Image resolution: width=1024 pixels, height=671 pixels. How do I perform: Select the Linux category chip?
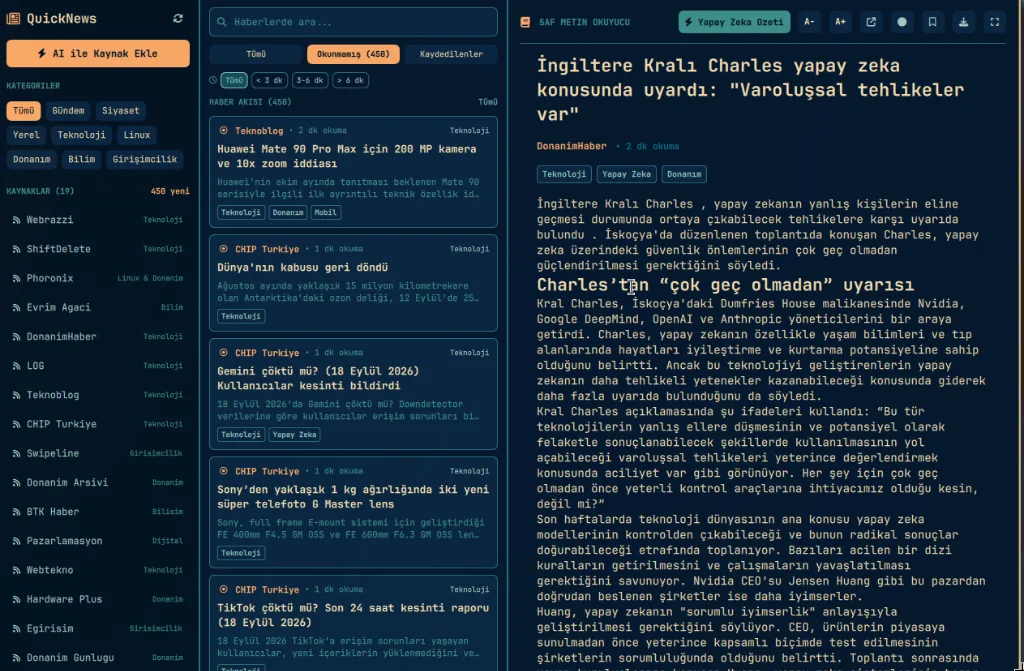[x=136, y=135]
